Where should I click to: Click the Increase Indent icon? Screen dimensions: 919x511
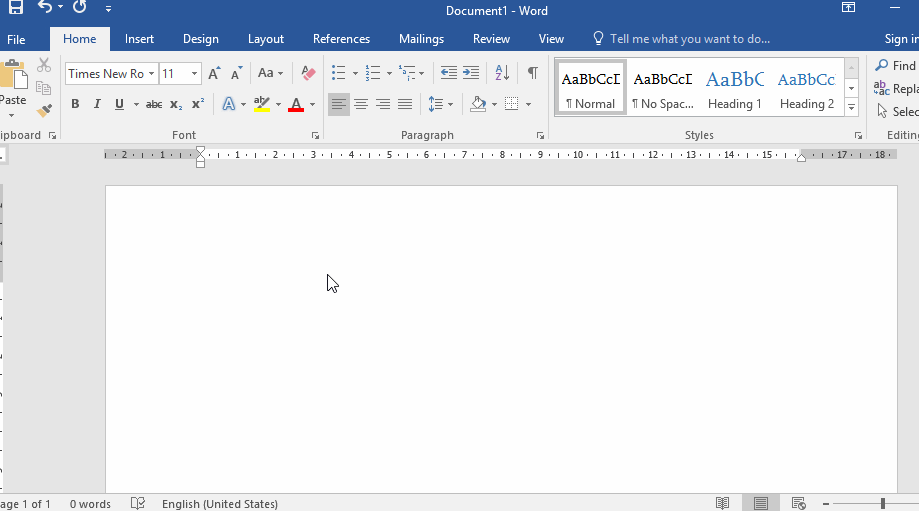coord(471,73)
